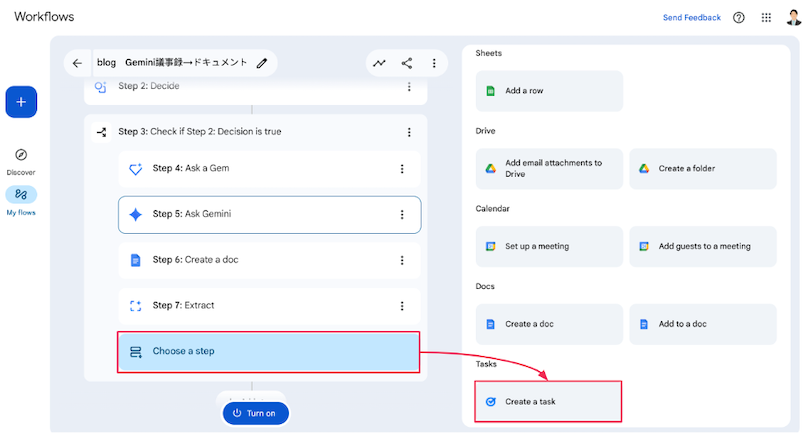Click the Workflows title
The width and height of the screenshot is (804, 434).
click(44, 16)
